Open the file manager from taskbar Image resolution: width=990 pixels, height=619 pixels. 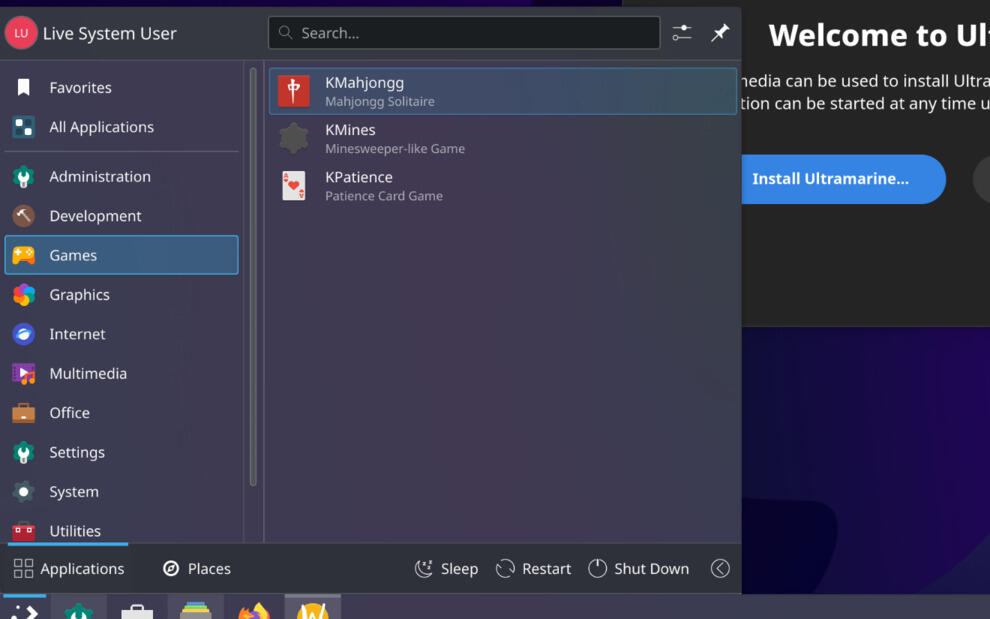click(195, 608)
